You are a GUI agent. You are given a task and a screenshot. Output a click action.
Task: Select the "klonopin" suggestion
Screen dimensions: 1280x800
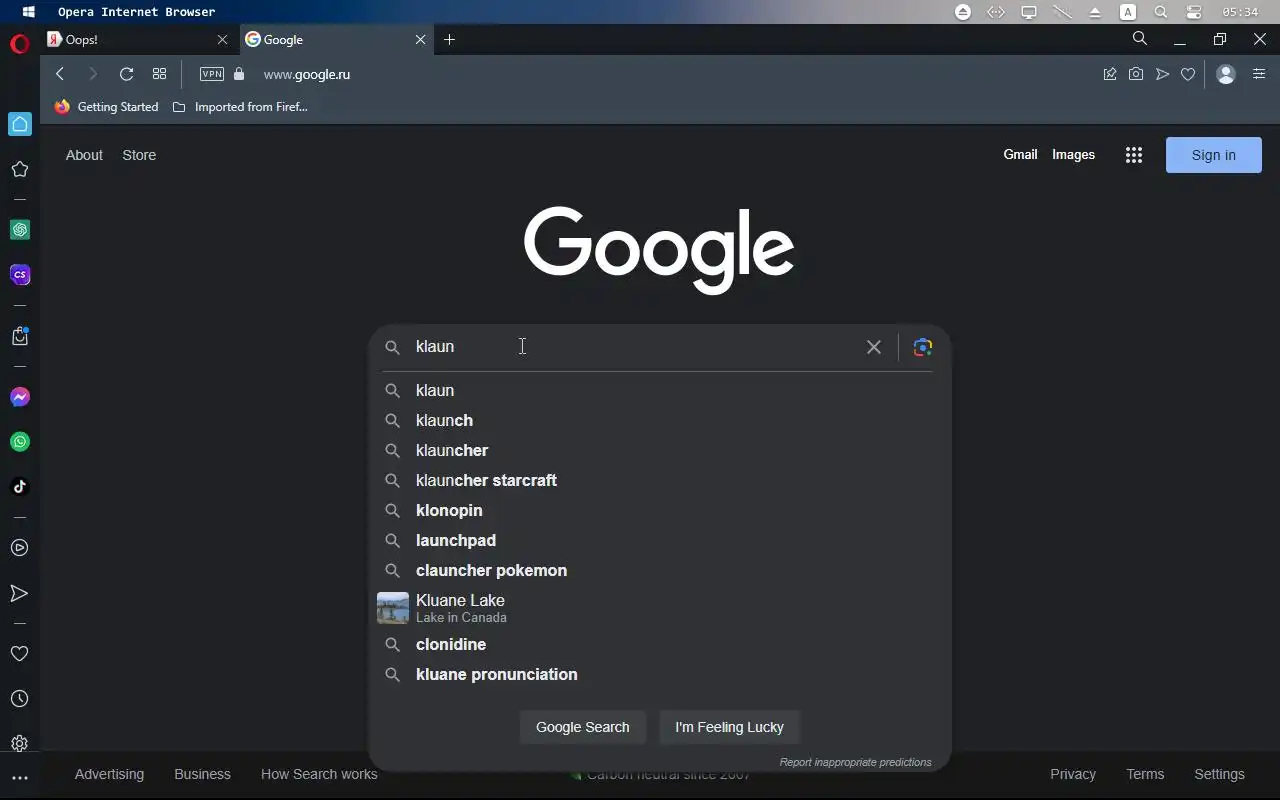pyautogui.click(x=660, y=510)
